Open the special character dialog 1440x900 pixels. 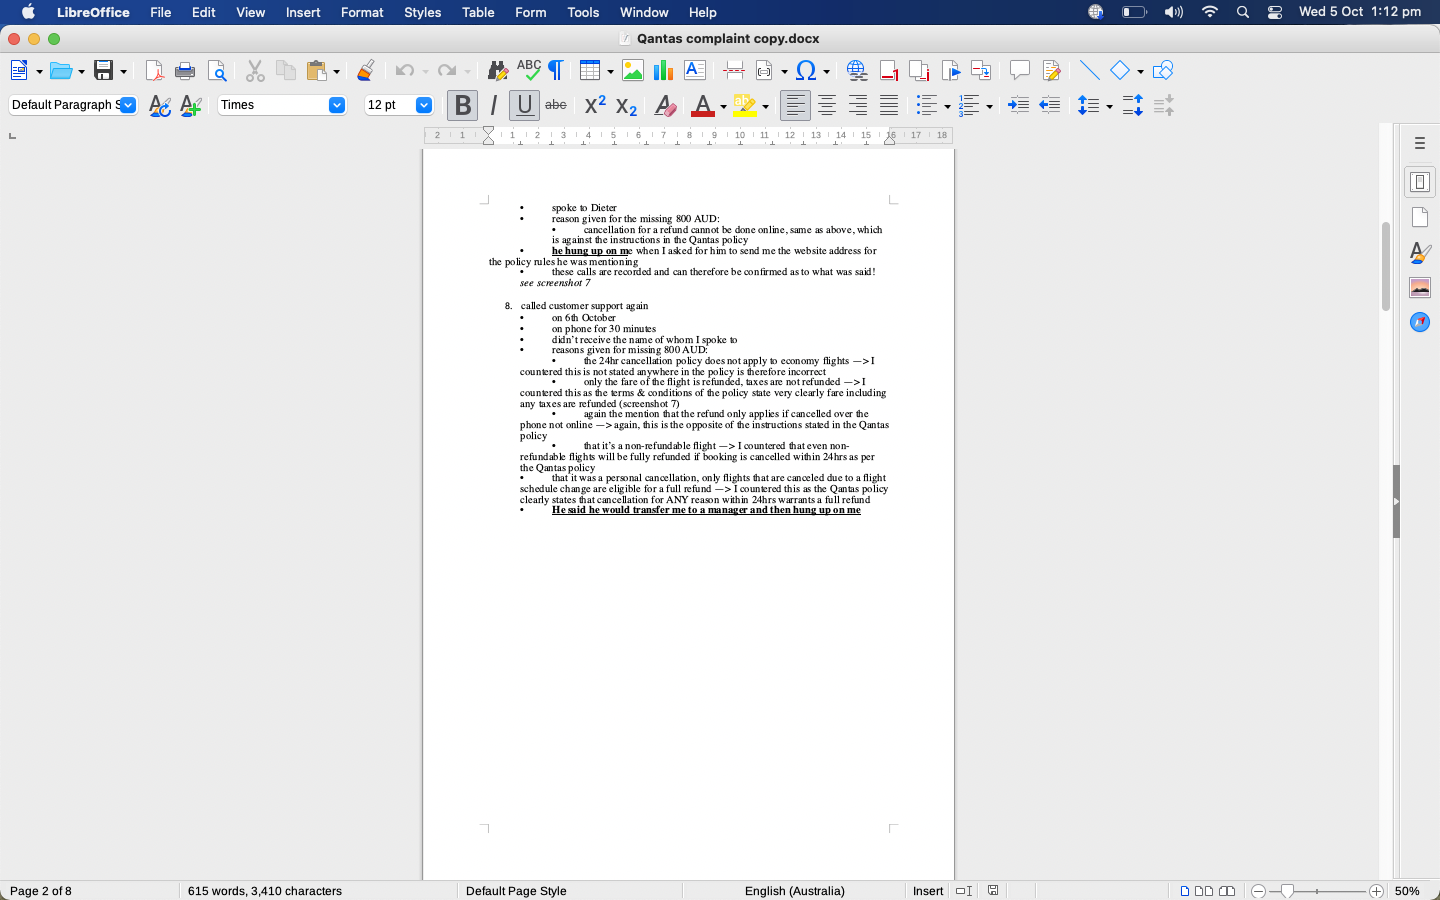(806, 70)
